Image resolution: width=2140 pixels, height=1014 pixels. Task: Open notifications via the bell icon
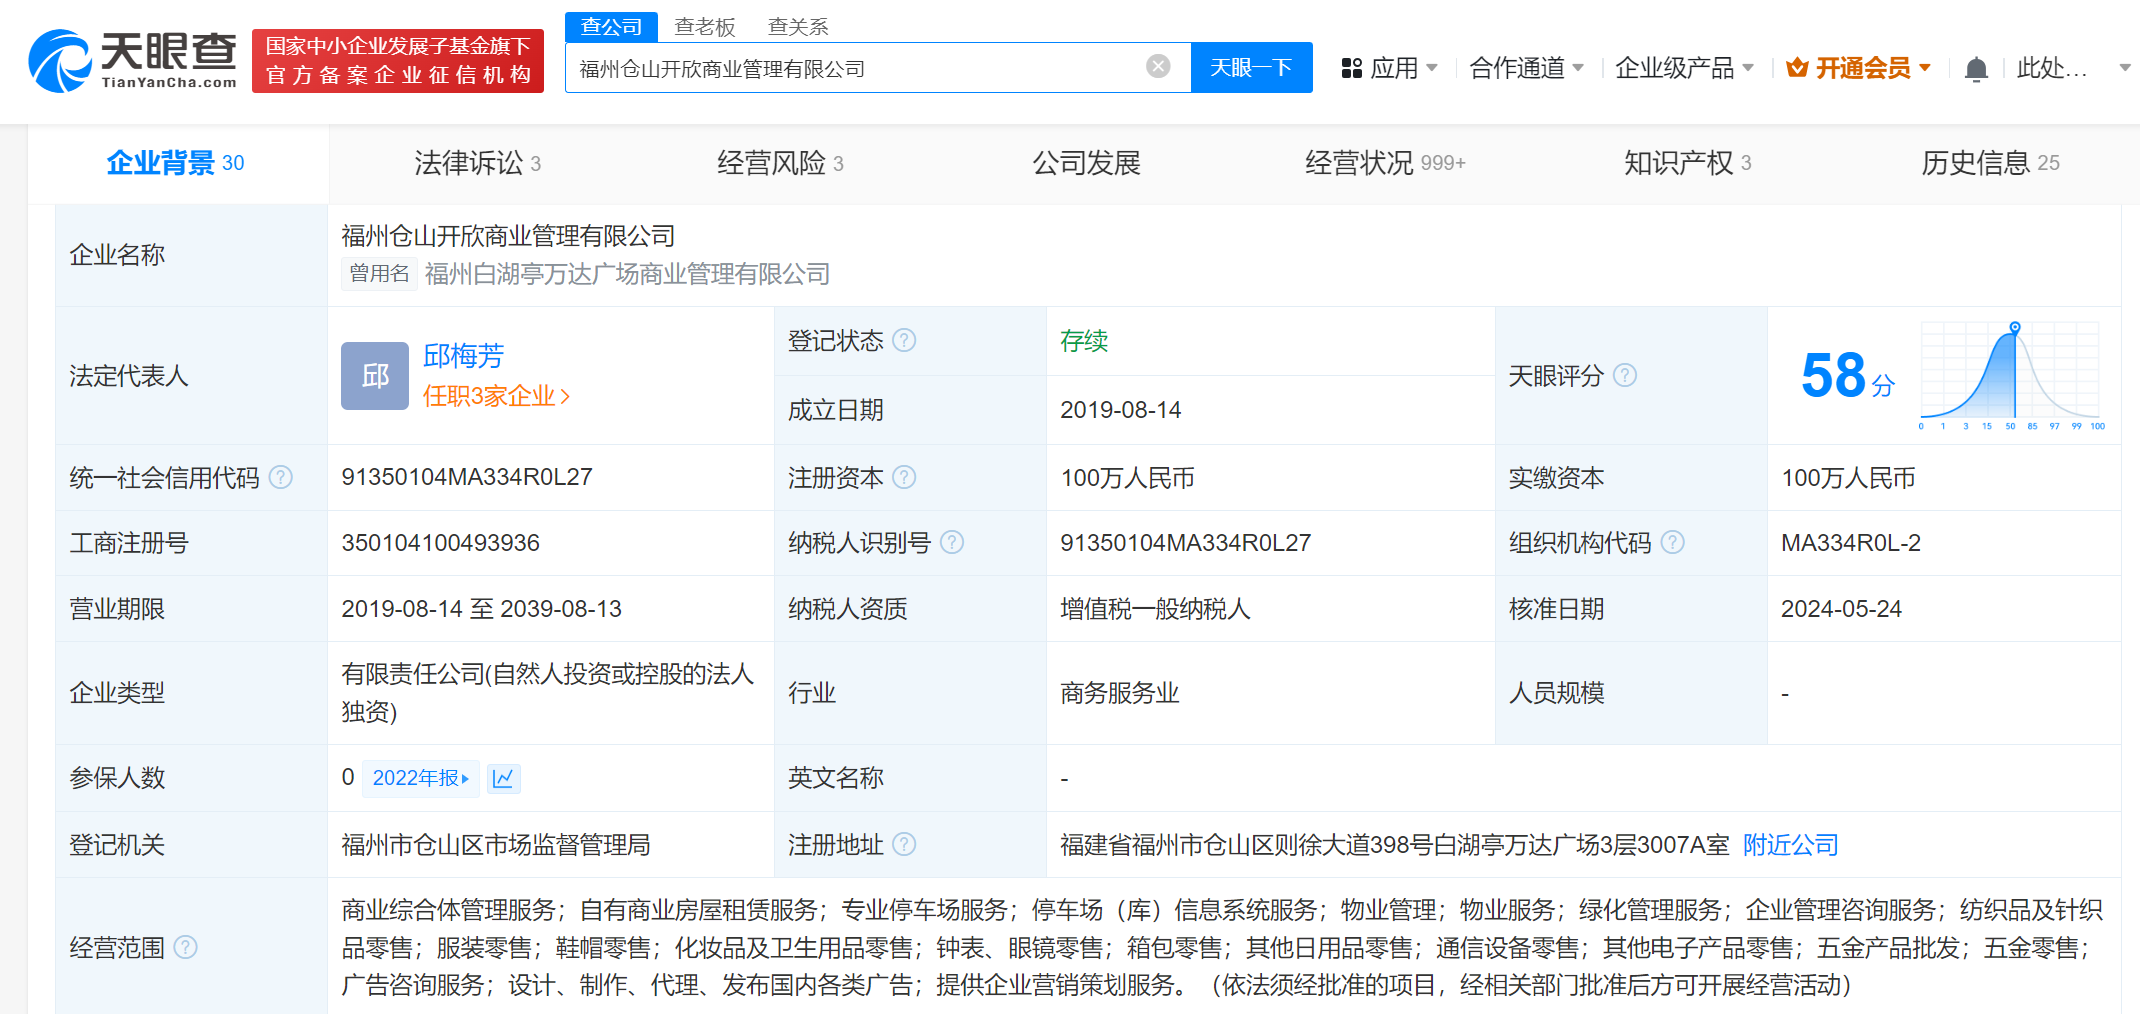[1975, 67]
